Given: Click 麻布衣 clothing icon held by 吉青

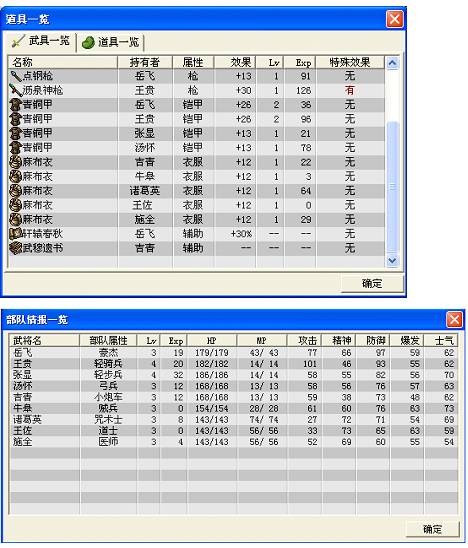Looking at the screenshot, I should click(x=16, y=162).
